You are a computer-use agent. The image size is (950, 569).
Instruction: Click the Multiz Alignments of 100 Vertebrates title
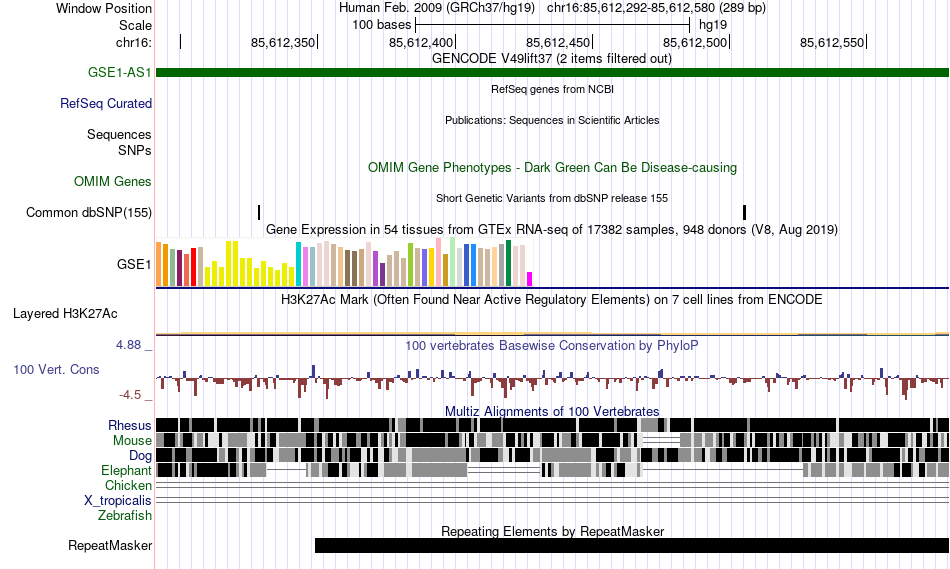552,411
